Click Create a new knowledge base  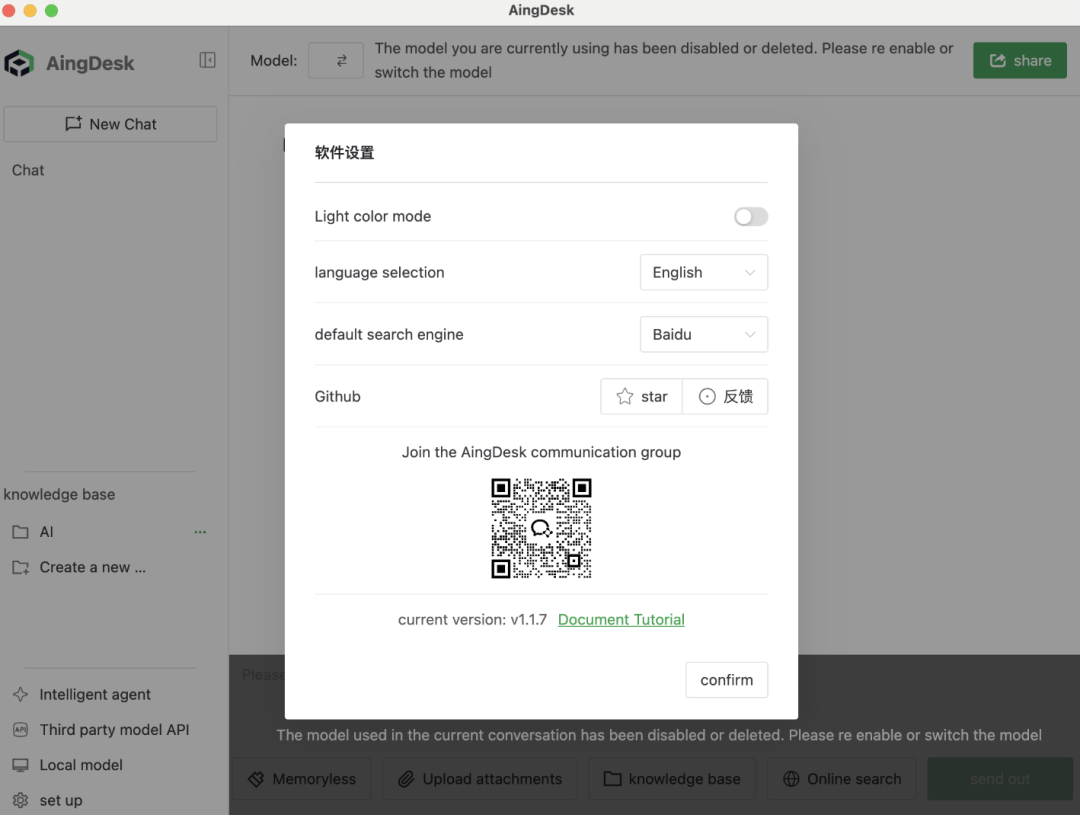click(92, 568)
